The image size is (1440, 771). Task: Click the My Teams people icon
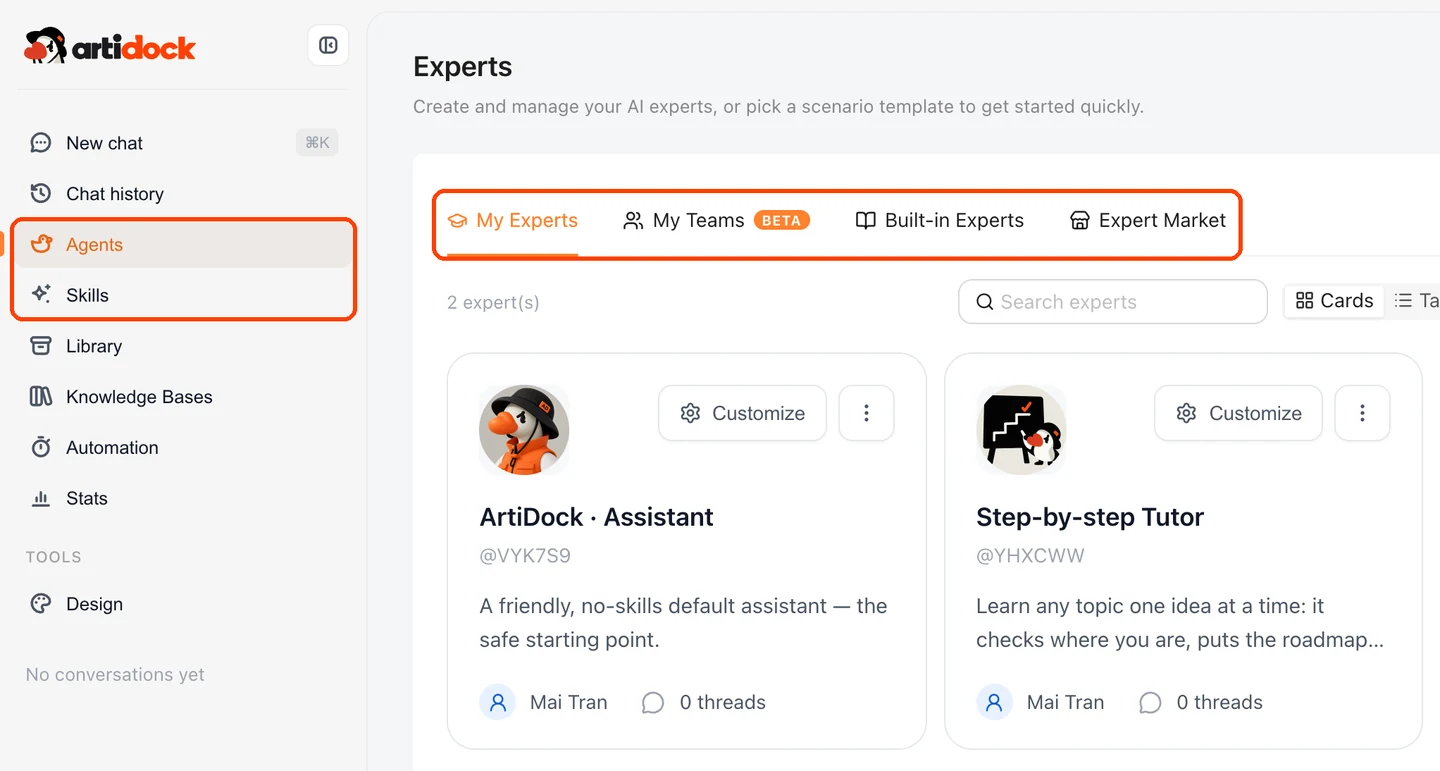pyautogui.click(x=633, y=221)
